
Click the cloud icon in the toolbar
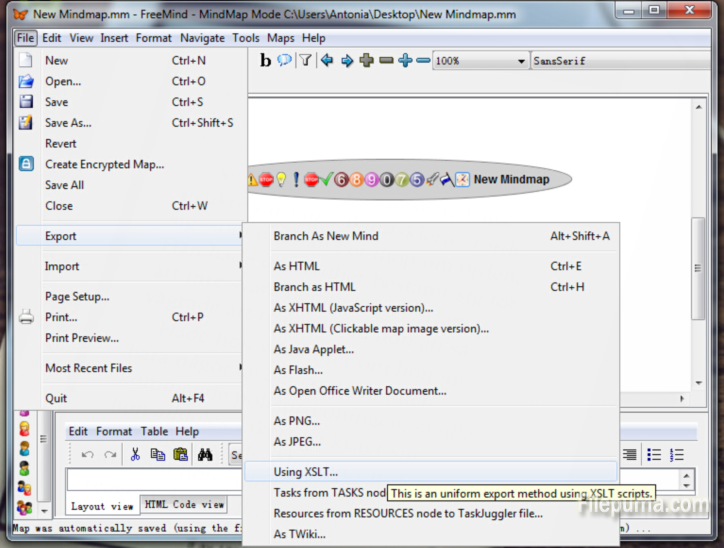point(285,60)
